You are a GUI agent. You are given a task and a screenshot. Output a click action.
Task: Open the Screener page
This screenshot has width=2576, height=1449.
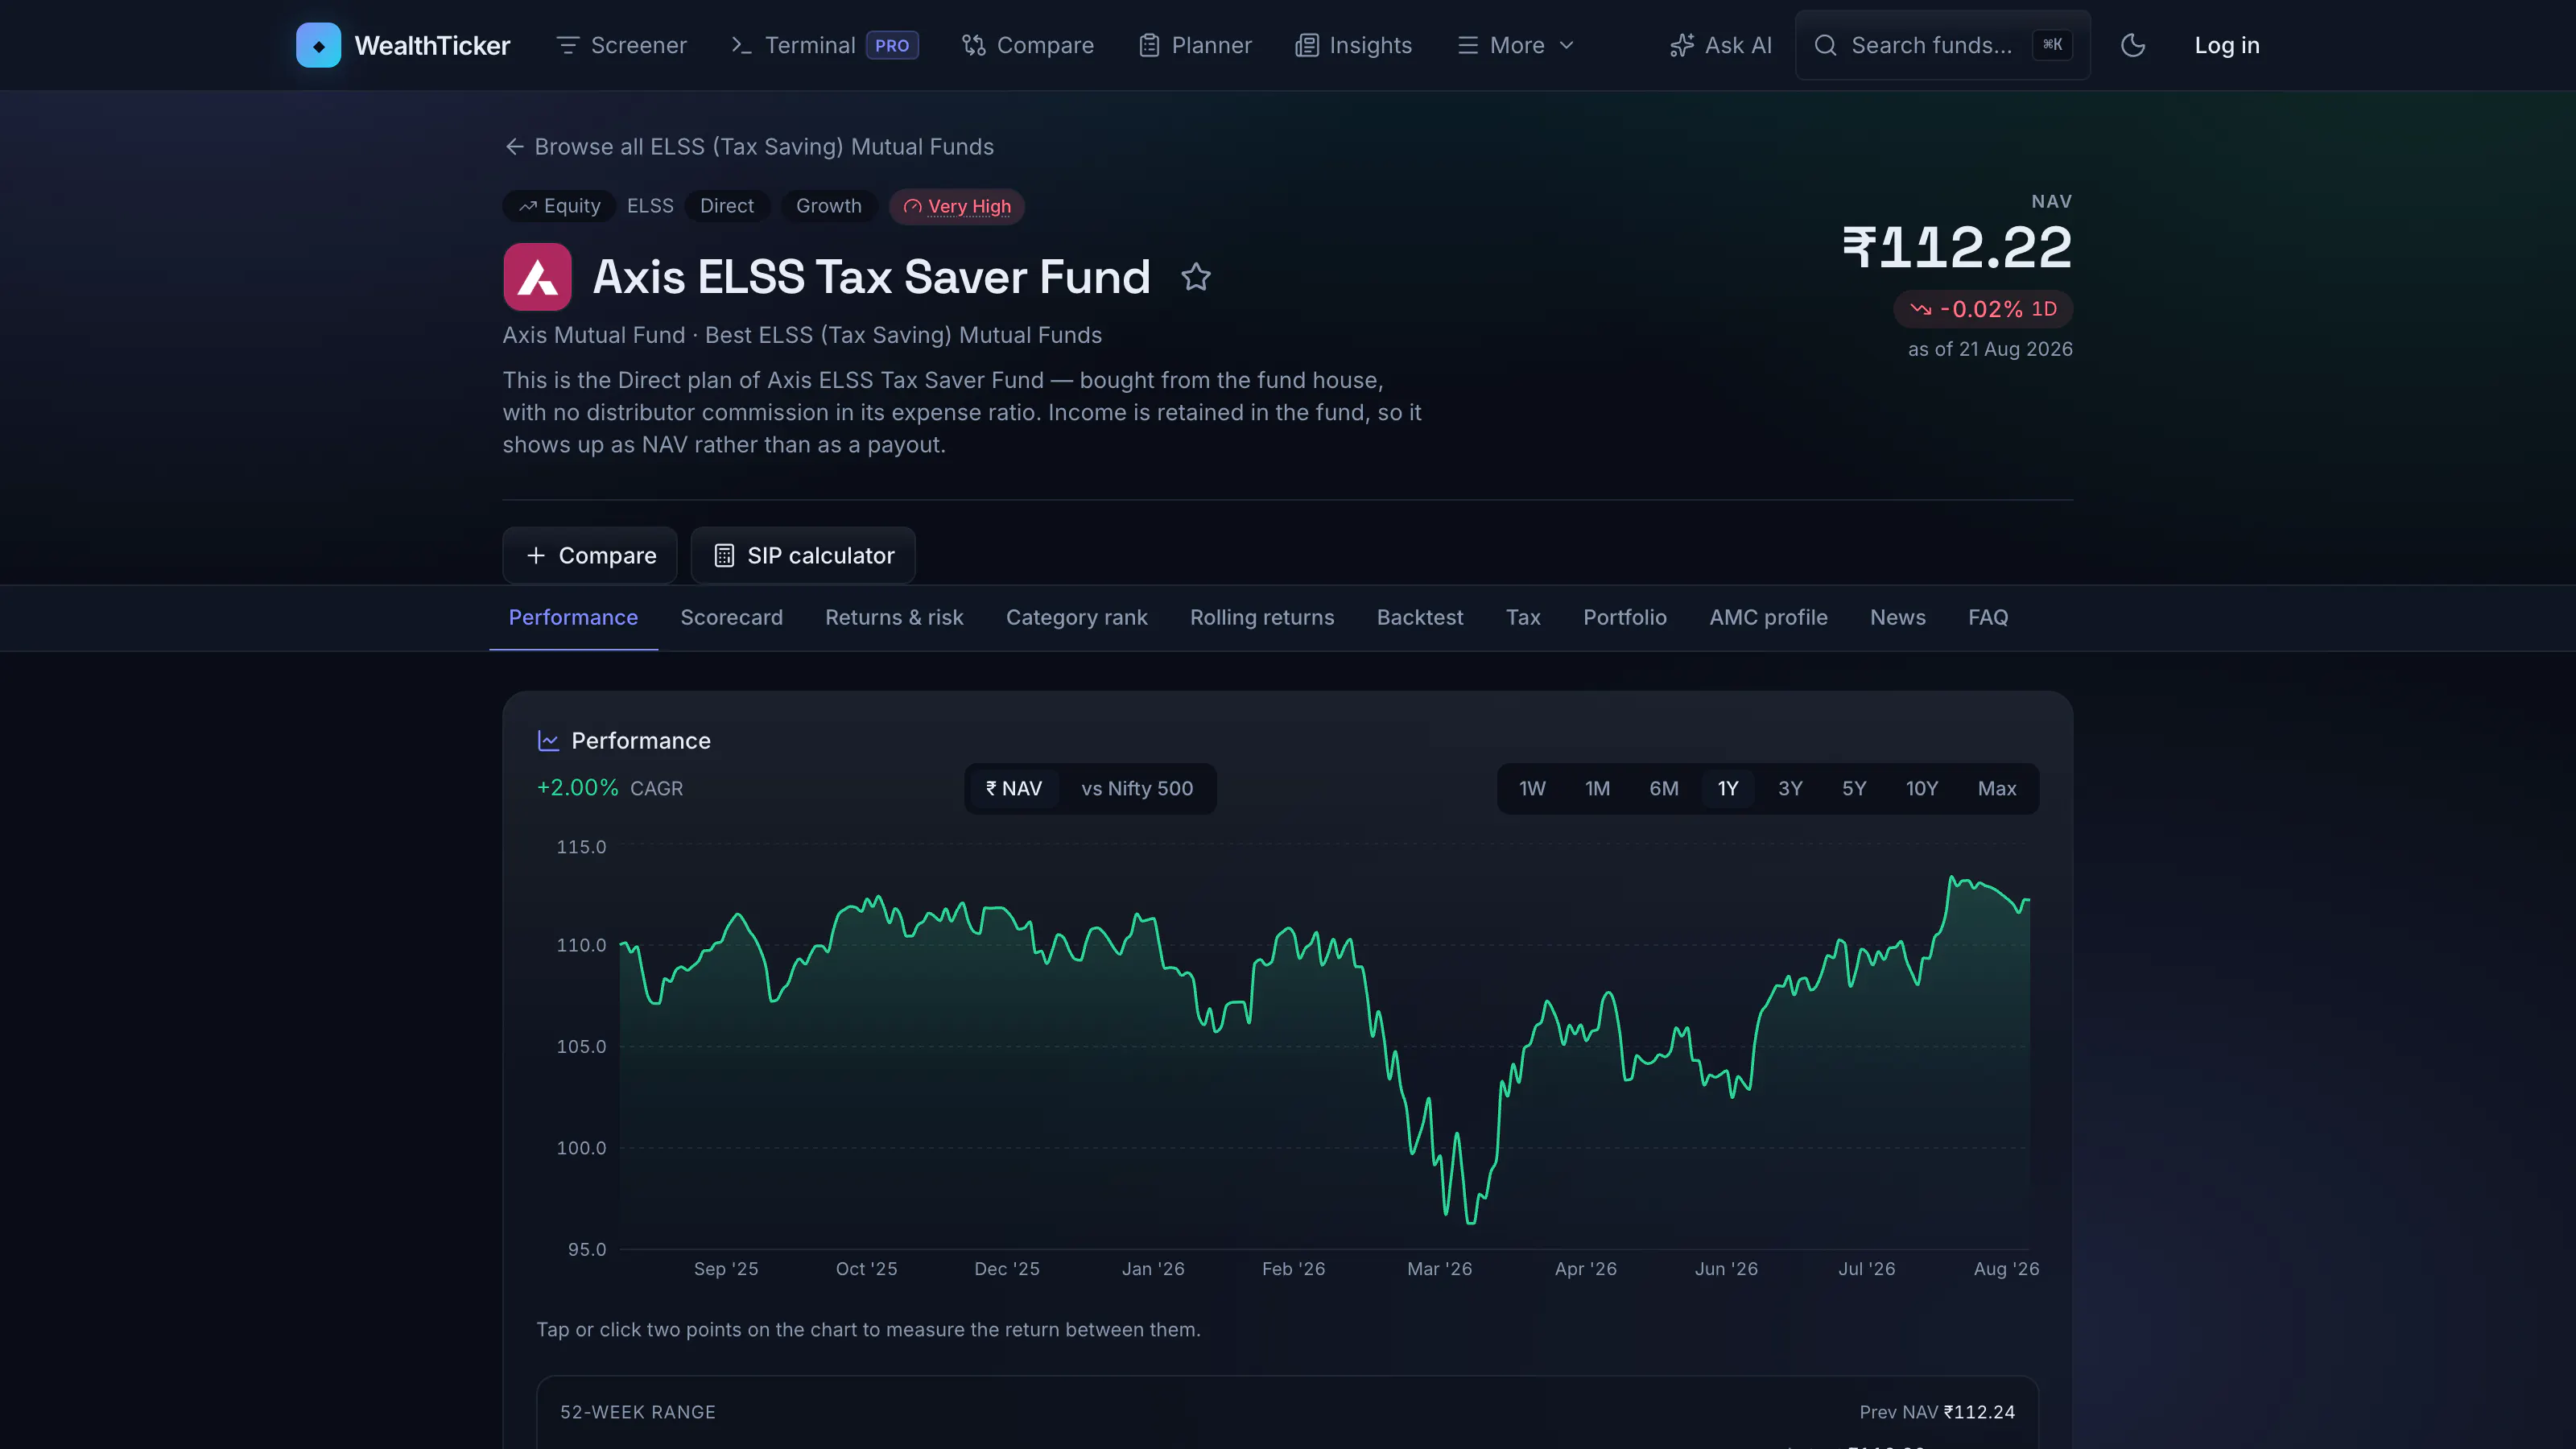[x=622, y=45]
